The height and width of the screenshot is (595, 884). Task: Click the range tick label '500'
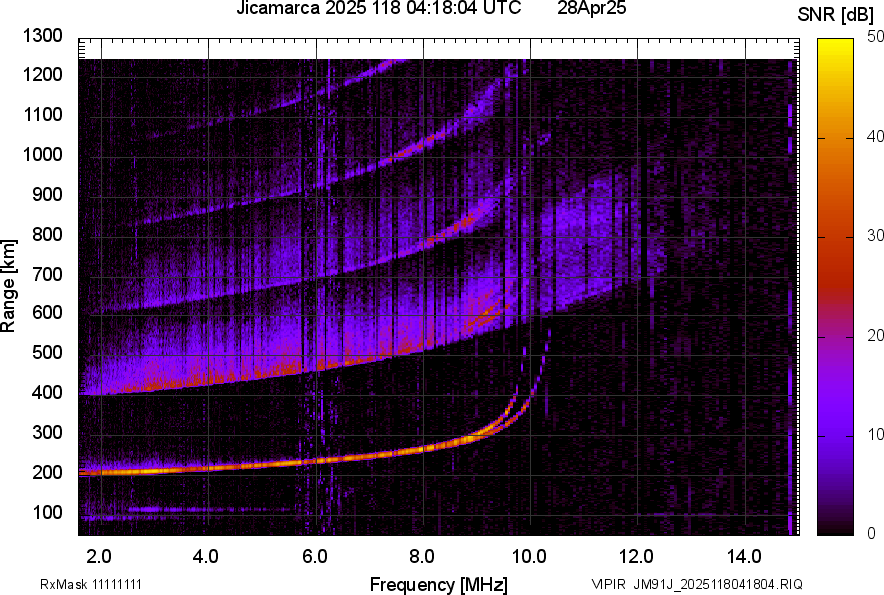(47, 352)
